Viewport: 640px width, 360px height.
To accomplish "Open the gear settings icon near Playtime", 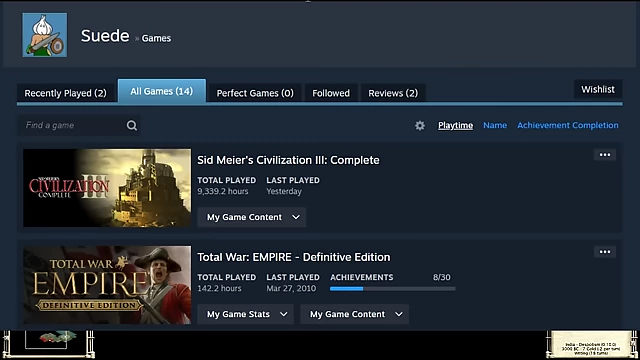I will 420,125.
